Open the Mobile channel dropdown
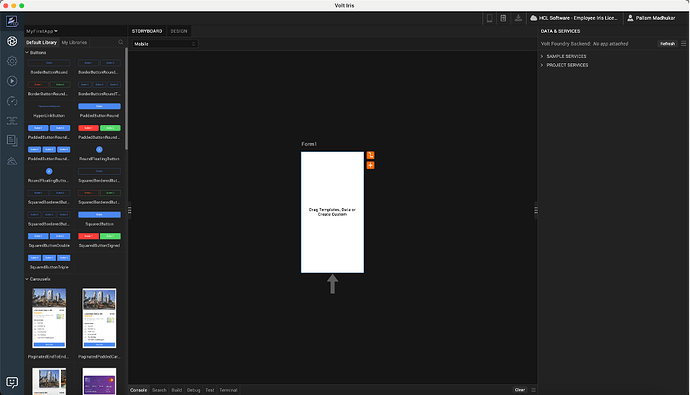Screen dimensions: 690x395 click(x=165, y=44)
